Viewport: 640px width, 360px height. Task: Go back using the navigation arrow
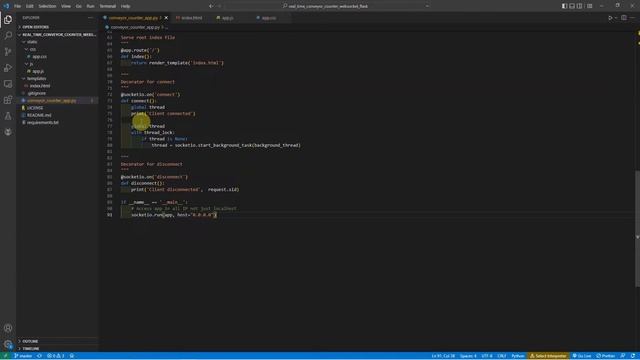(x=211, y=6)
